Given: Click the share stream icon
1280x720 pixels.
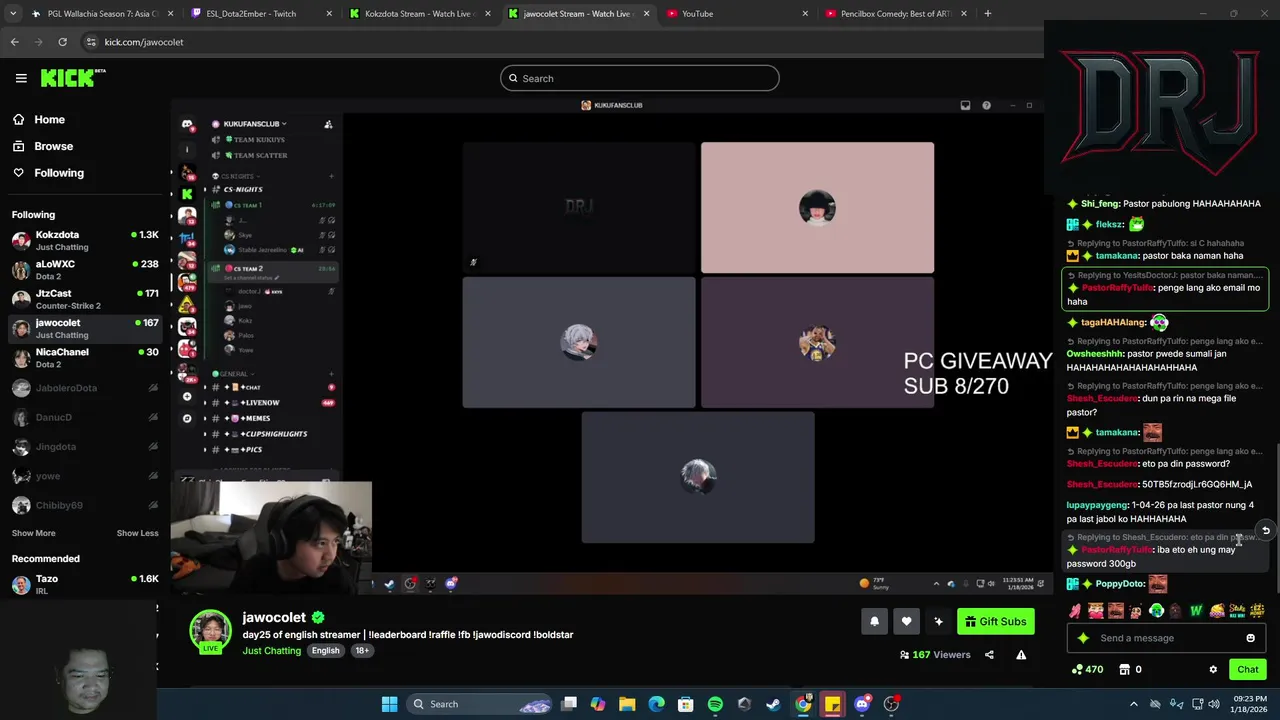Looking at the screenshot, I should coord(989,655).
